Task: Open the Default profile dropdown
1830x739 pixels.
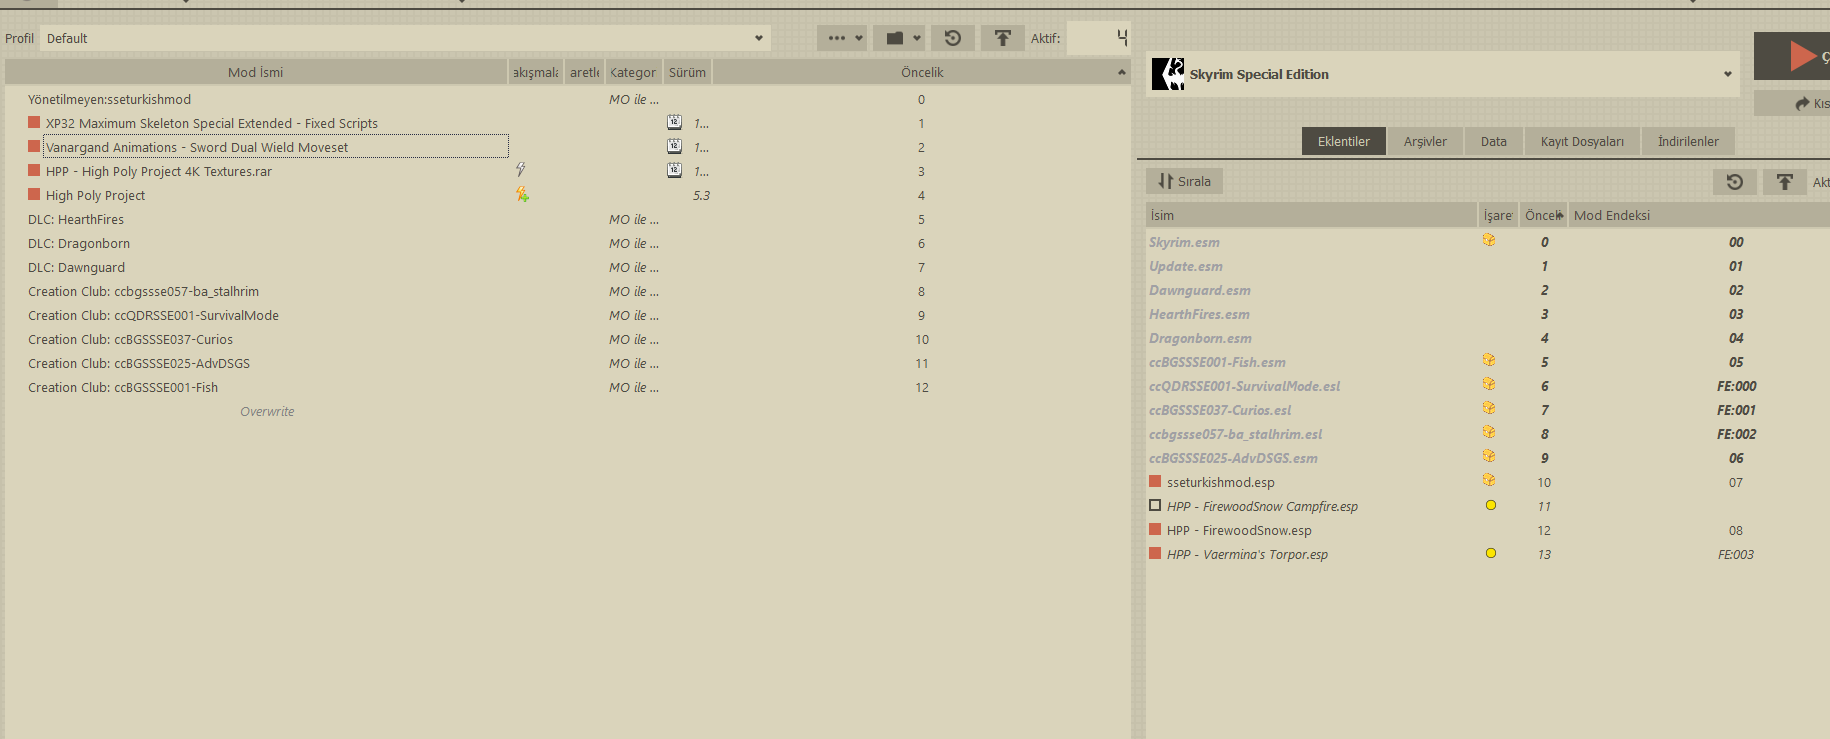Action: (x=405, y=38)
